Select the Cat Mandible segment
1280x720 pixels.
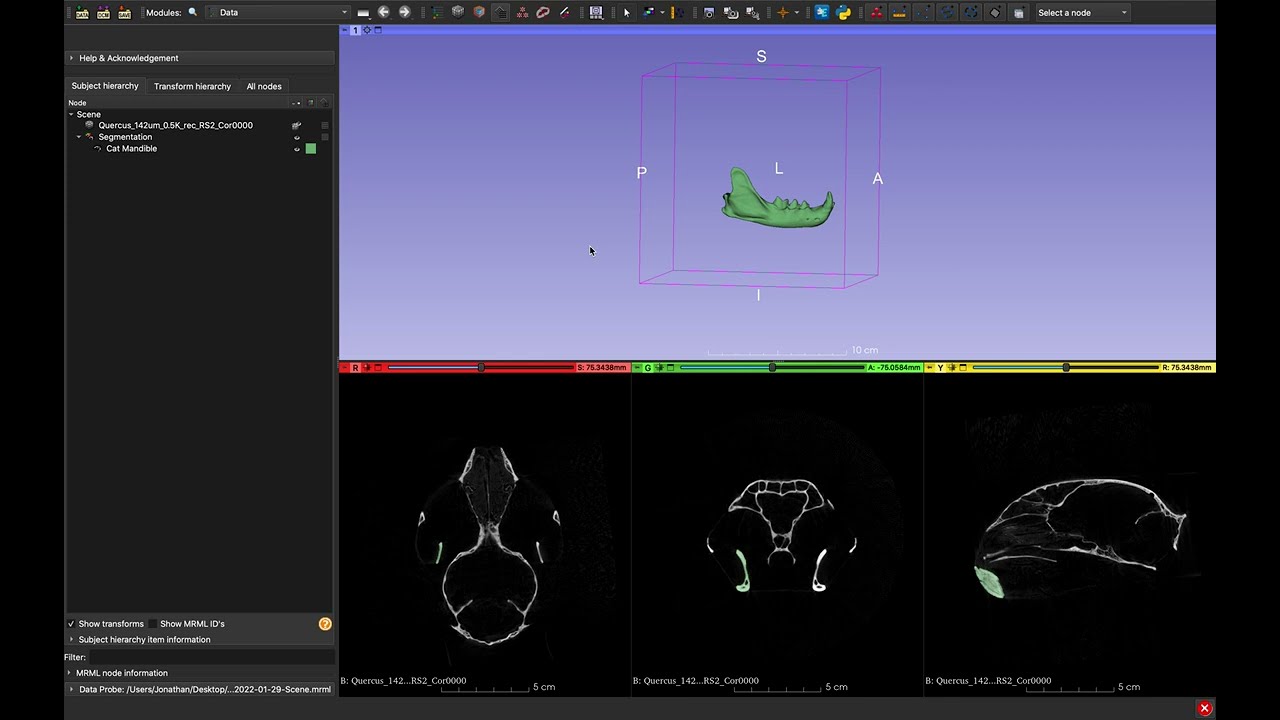131,149
